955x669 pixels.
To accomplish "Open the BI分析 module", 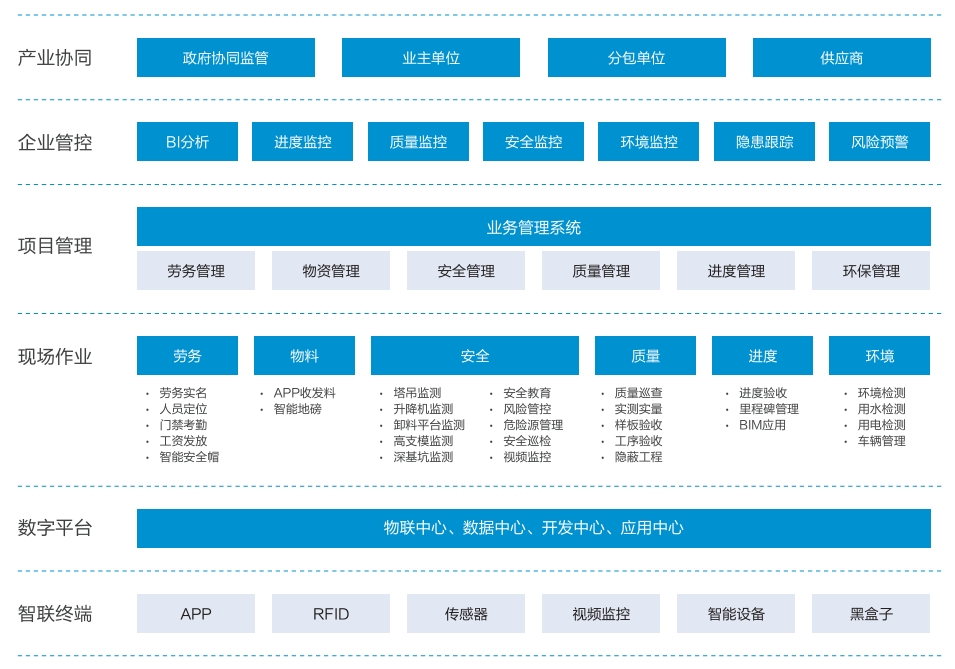I will (x=187, y=142).
